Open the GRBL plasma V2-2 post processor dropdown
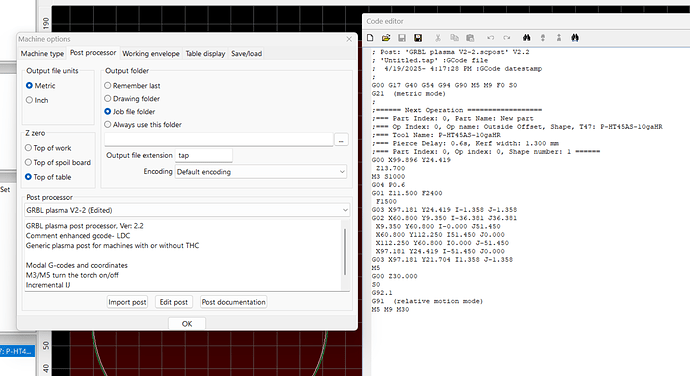 [187, 210]
